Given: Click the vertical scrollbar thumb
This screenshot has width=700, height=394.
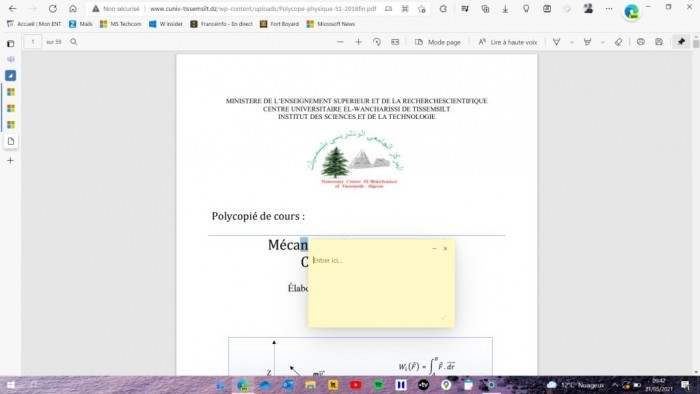Looking at the screenshot, I should pos(696,44).
